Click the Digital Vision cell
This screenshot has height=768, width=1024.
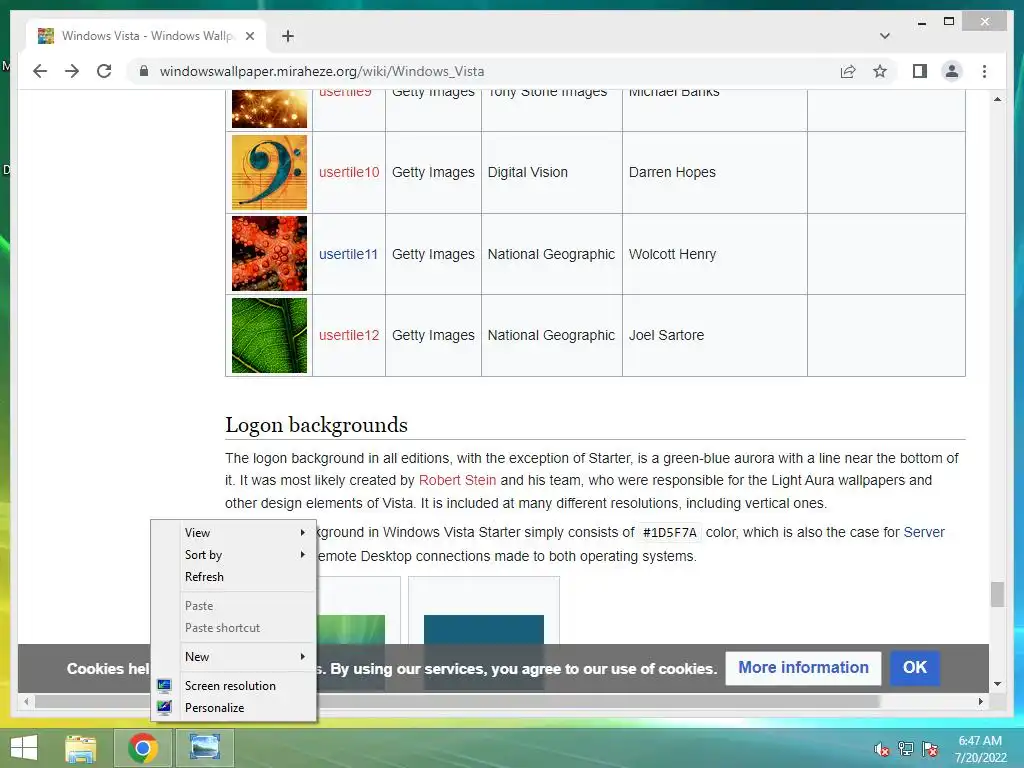click(551, 172)
